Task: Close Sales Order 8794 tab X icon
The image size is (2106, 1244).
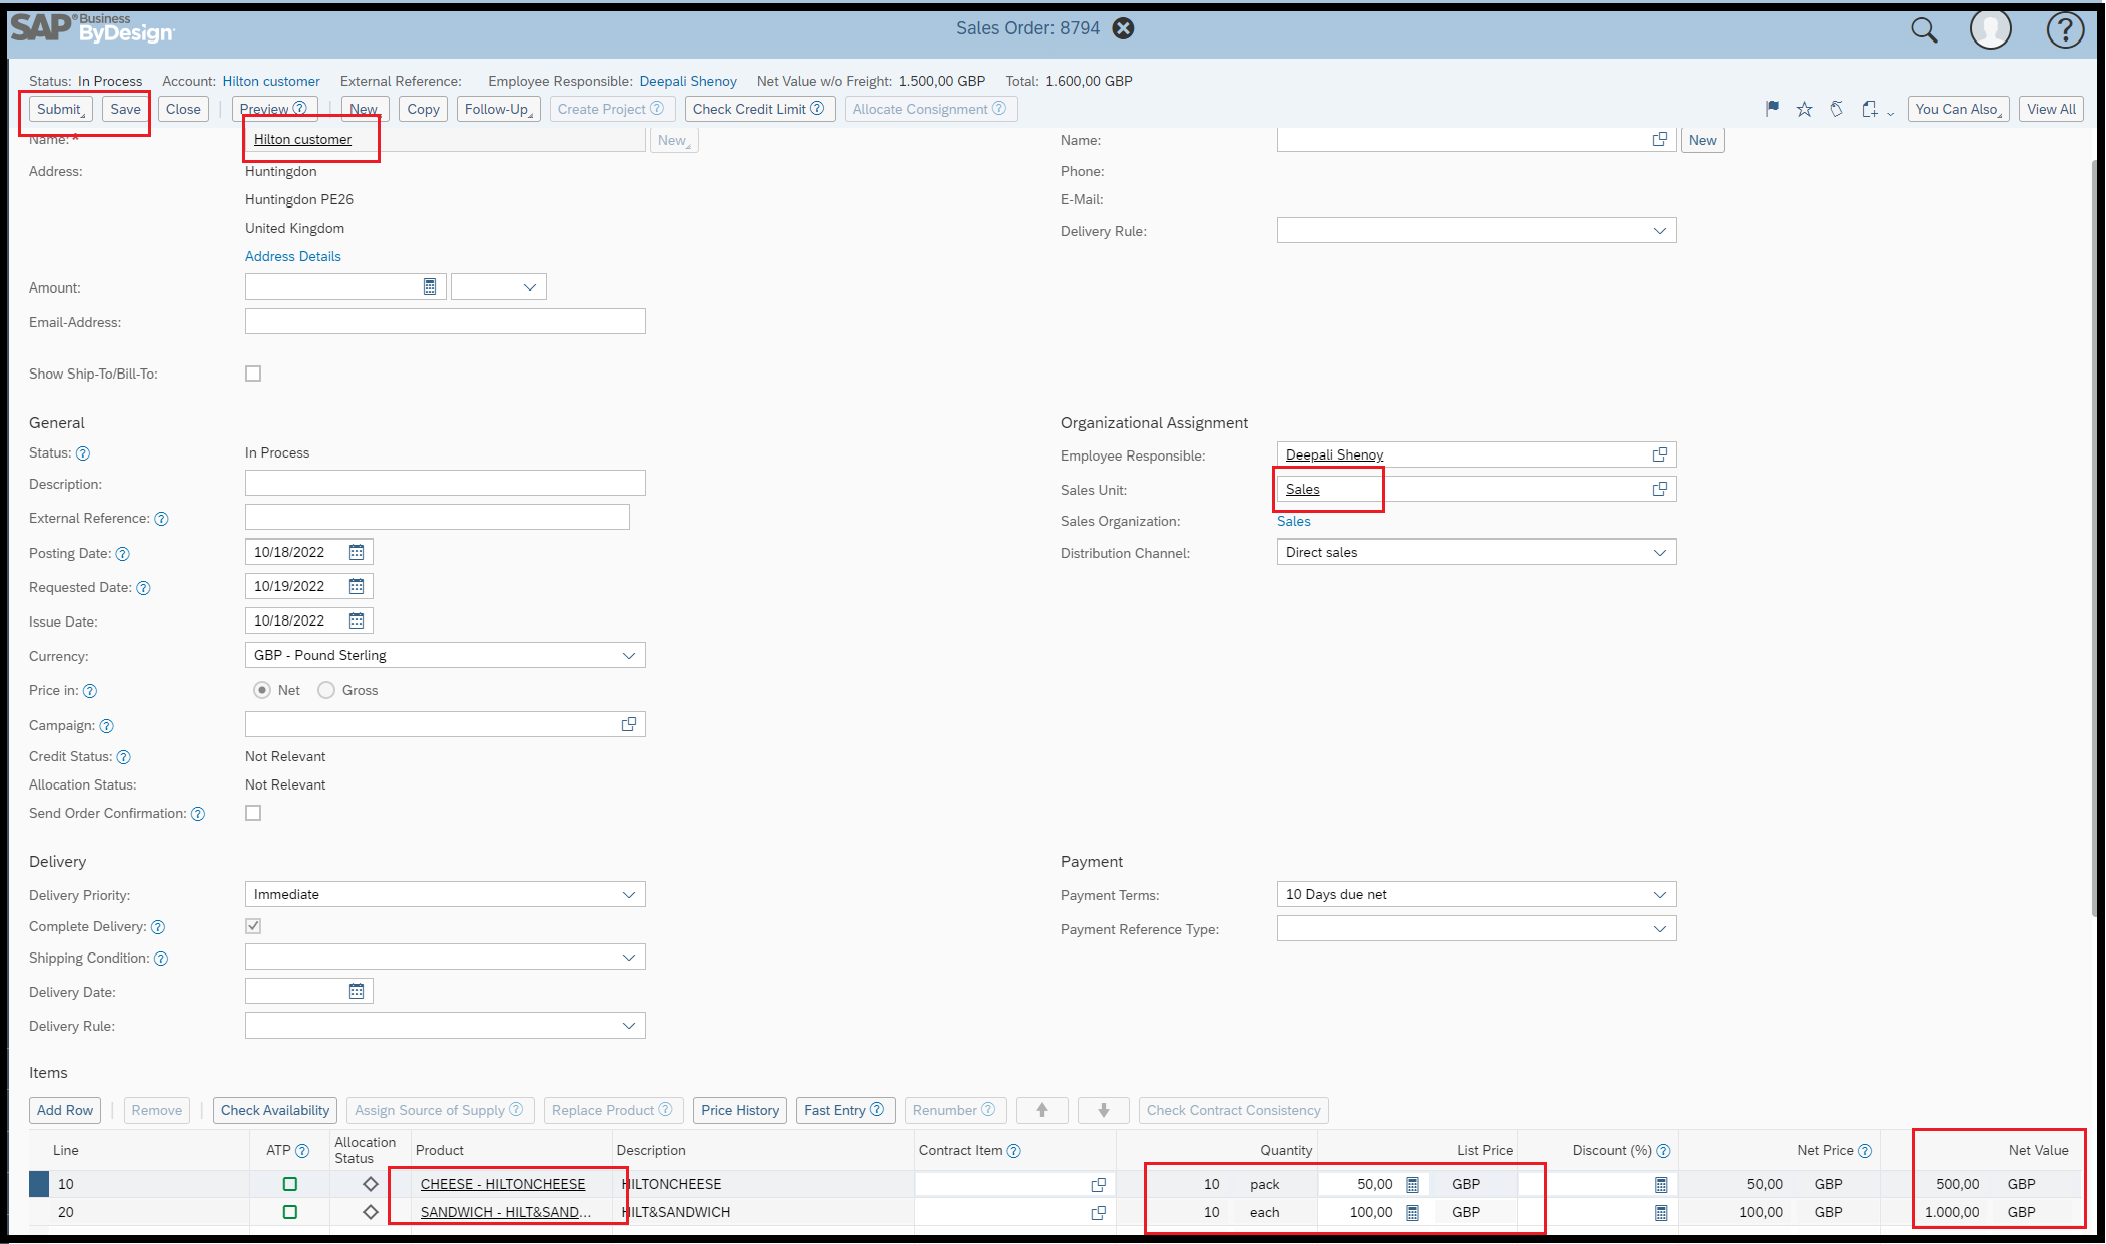Action: (x=1124, y=28)
